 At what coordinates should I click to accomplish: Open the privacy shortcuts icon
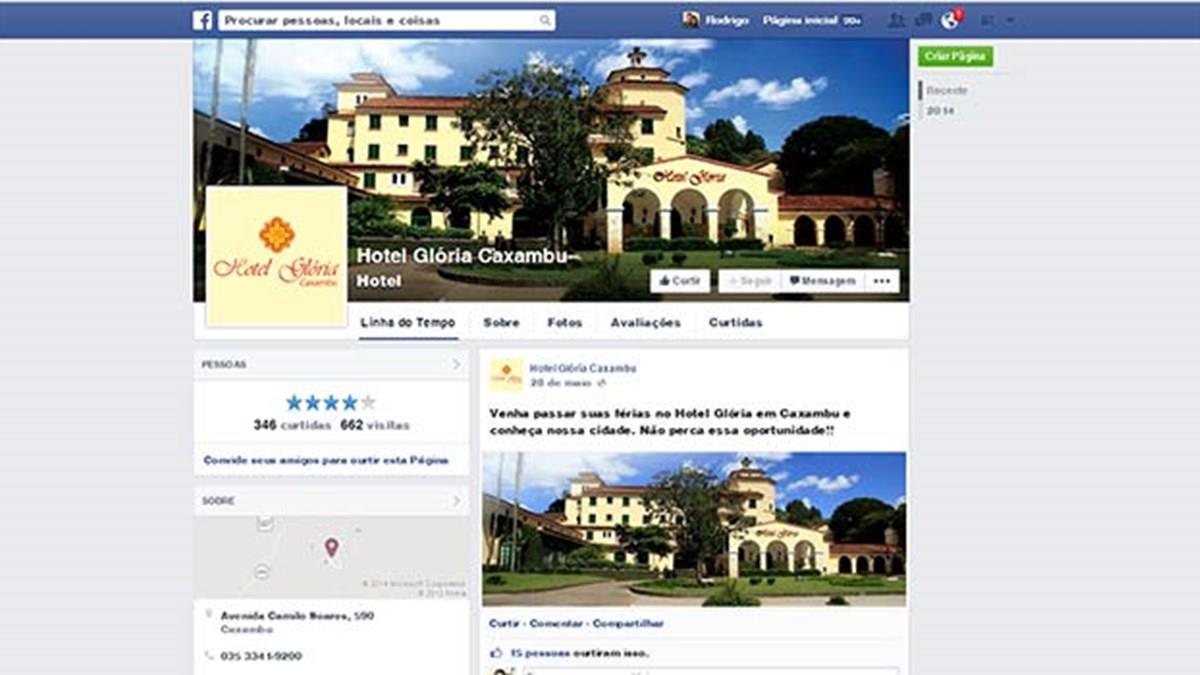click(x=989, y=20)
